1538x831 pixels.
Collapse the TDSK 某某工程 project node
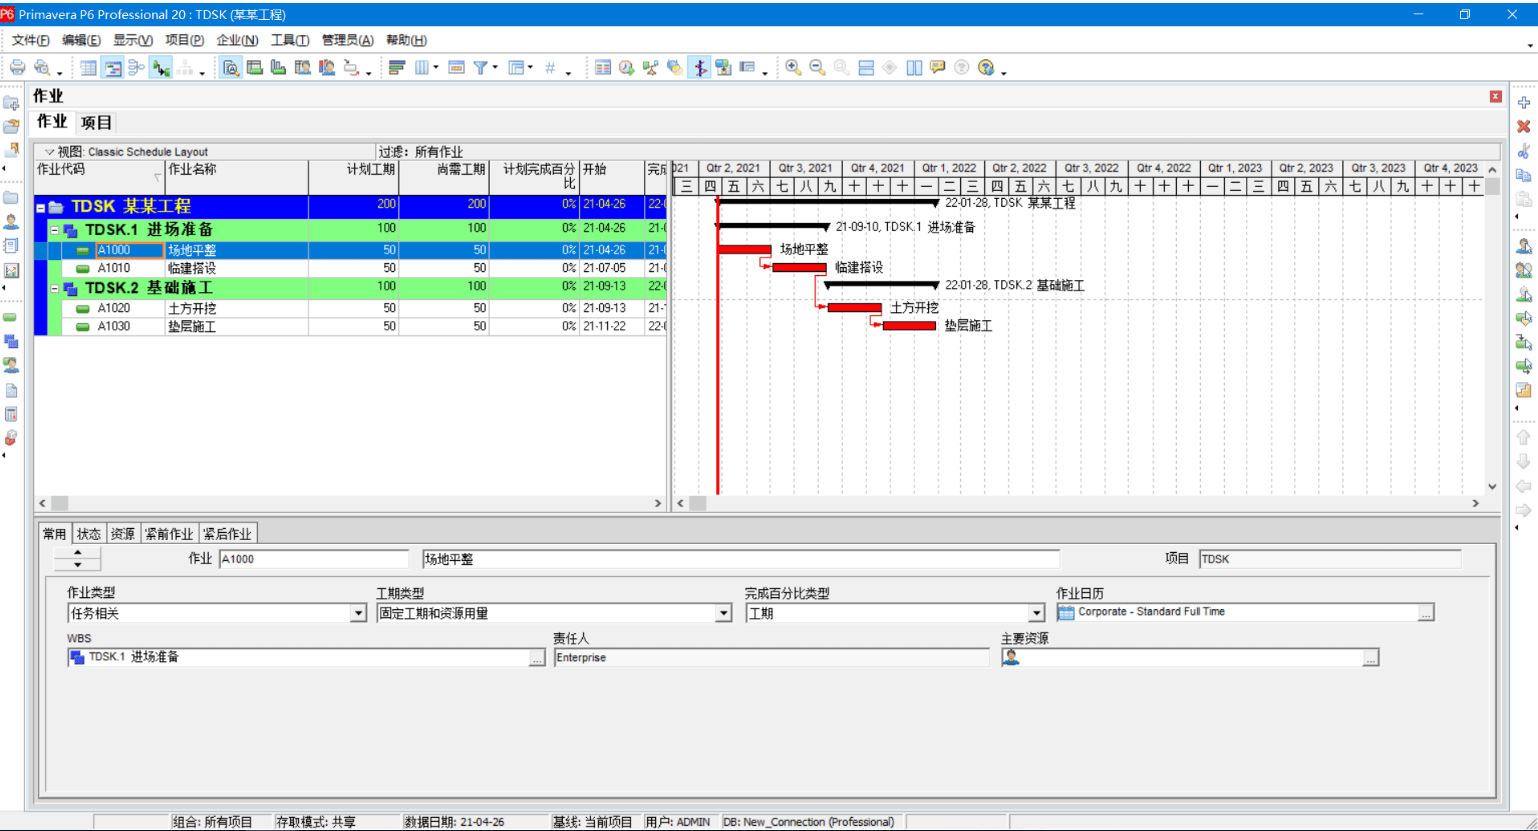pos(41,207)
